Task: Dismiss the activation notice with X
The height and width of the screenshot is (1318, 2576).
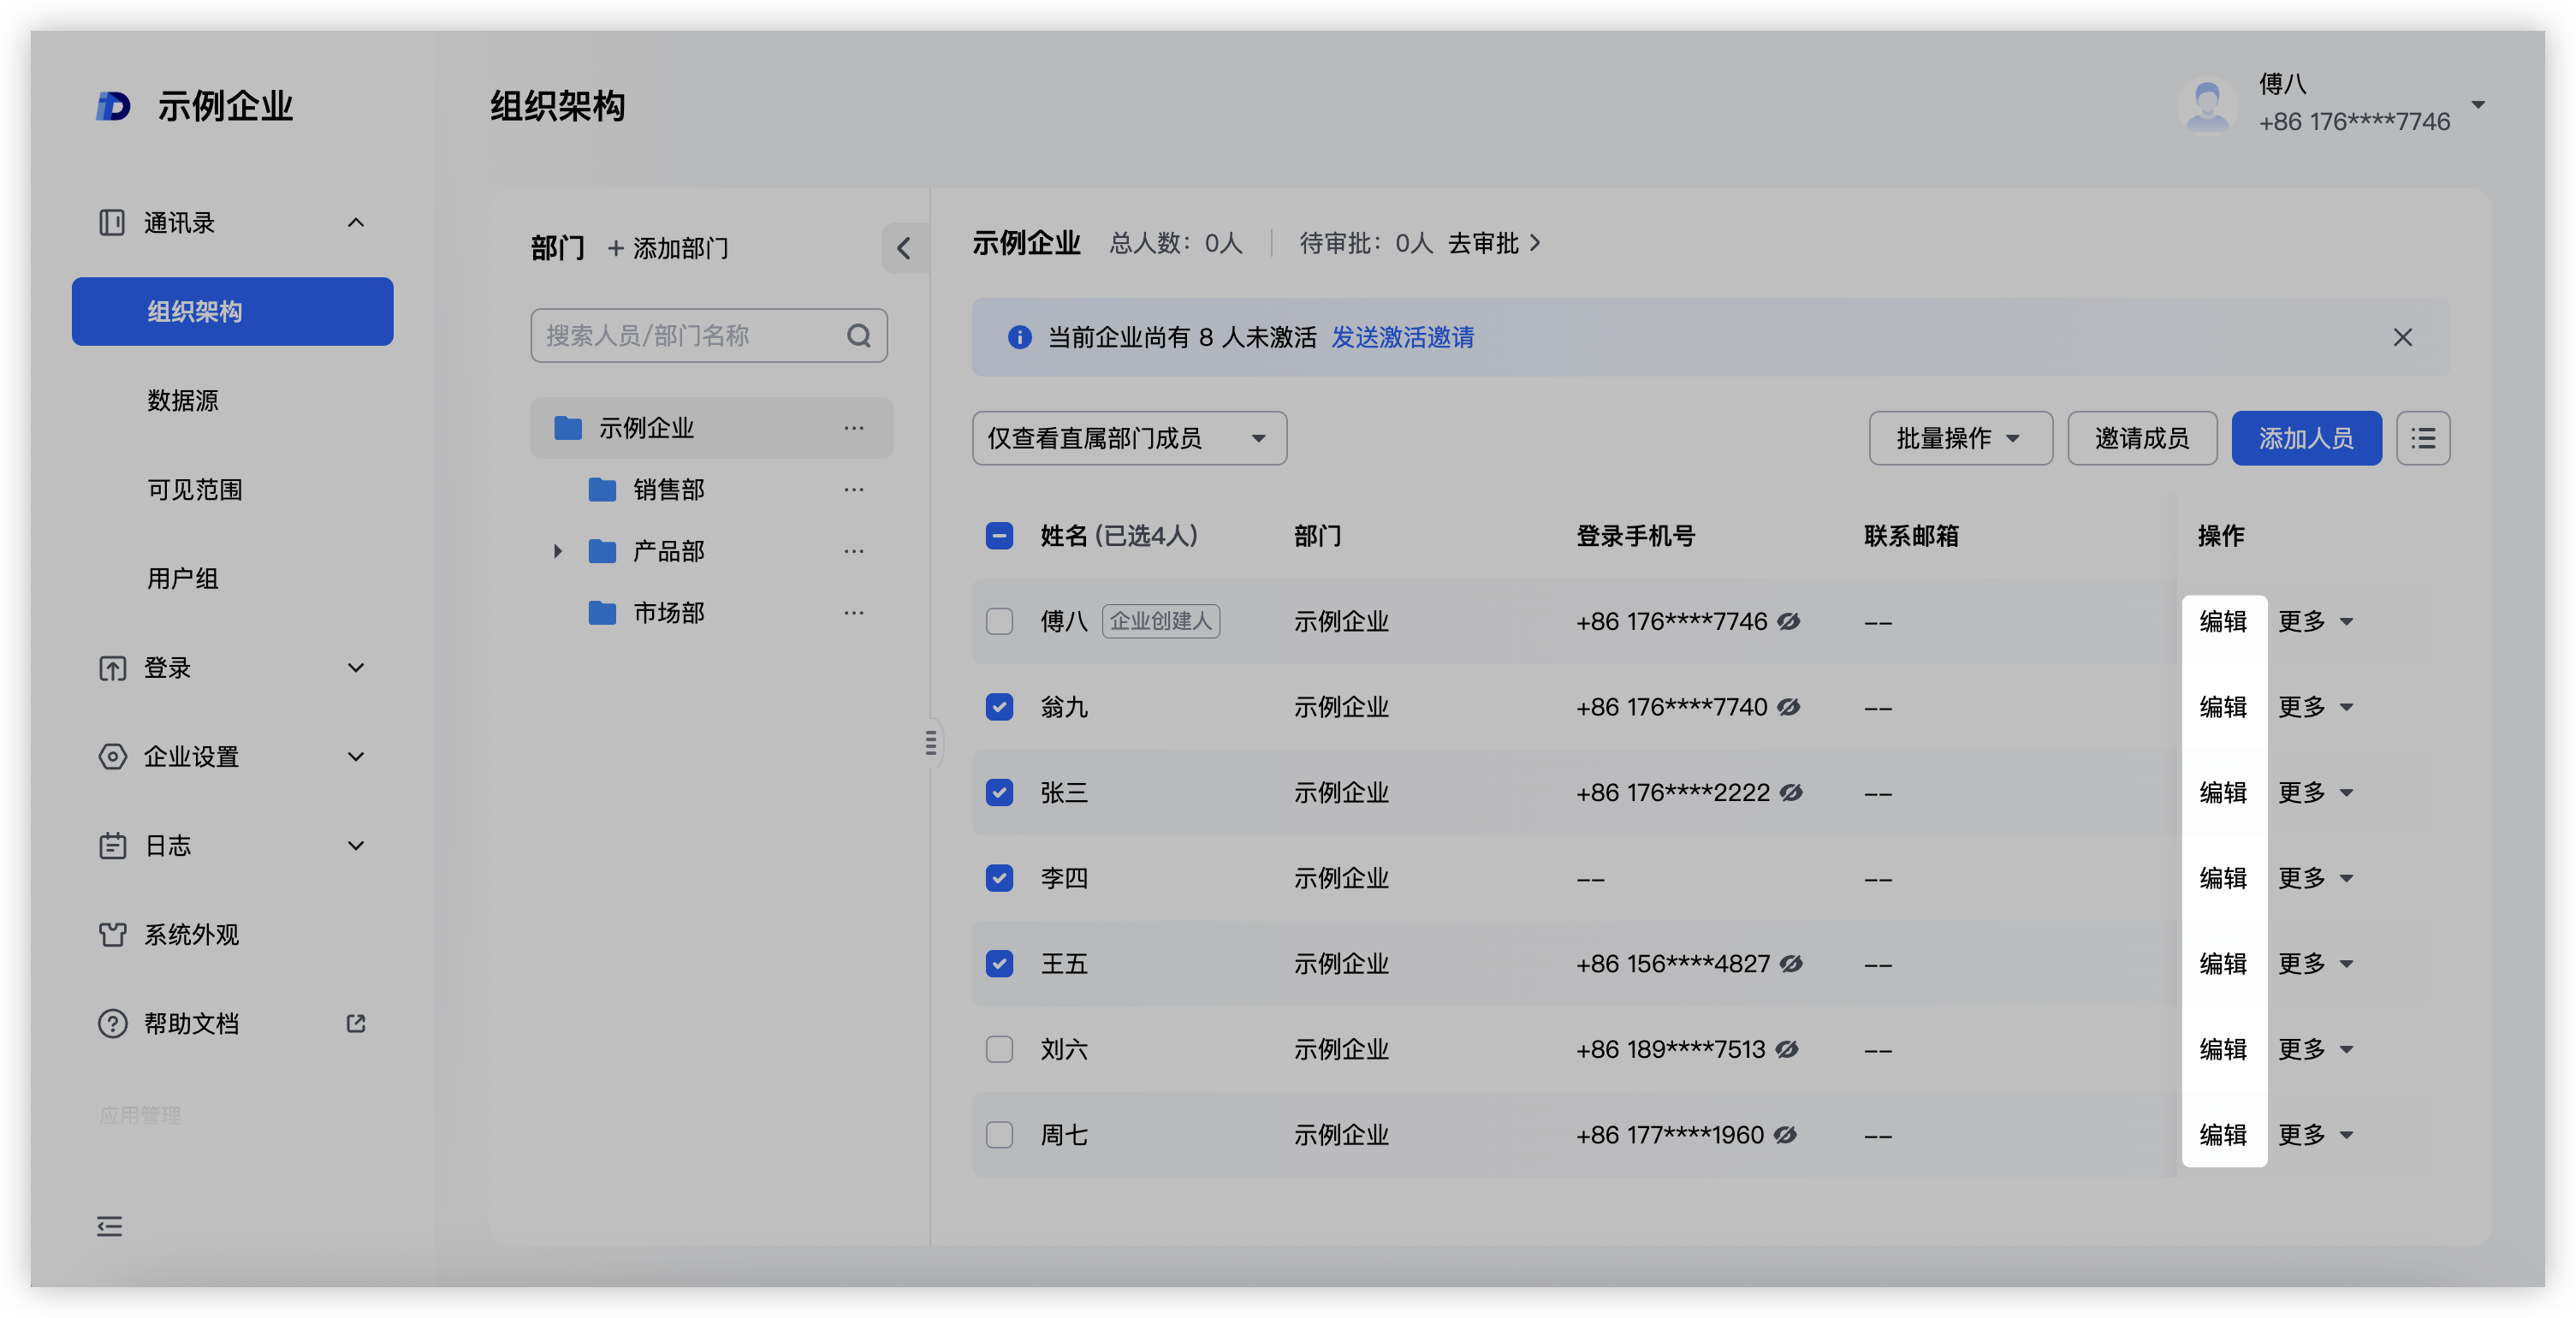Action: pyautogui.click(x=2402, y=337)
